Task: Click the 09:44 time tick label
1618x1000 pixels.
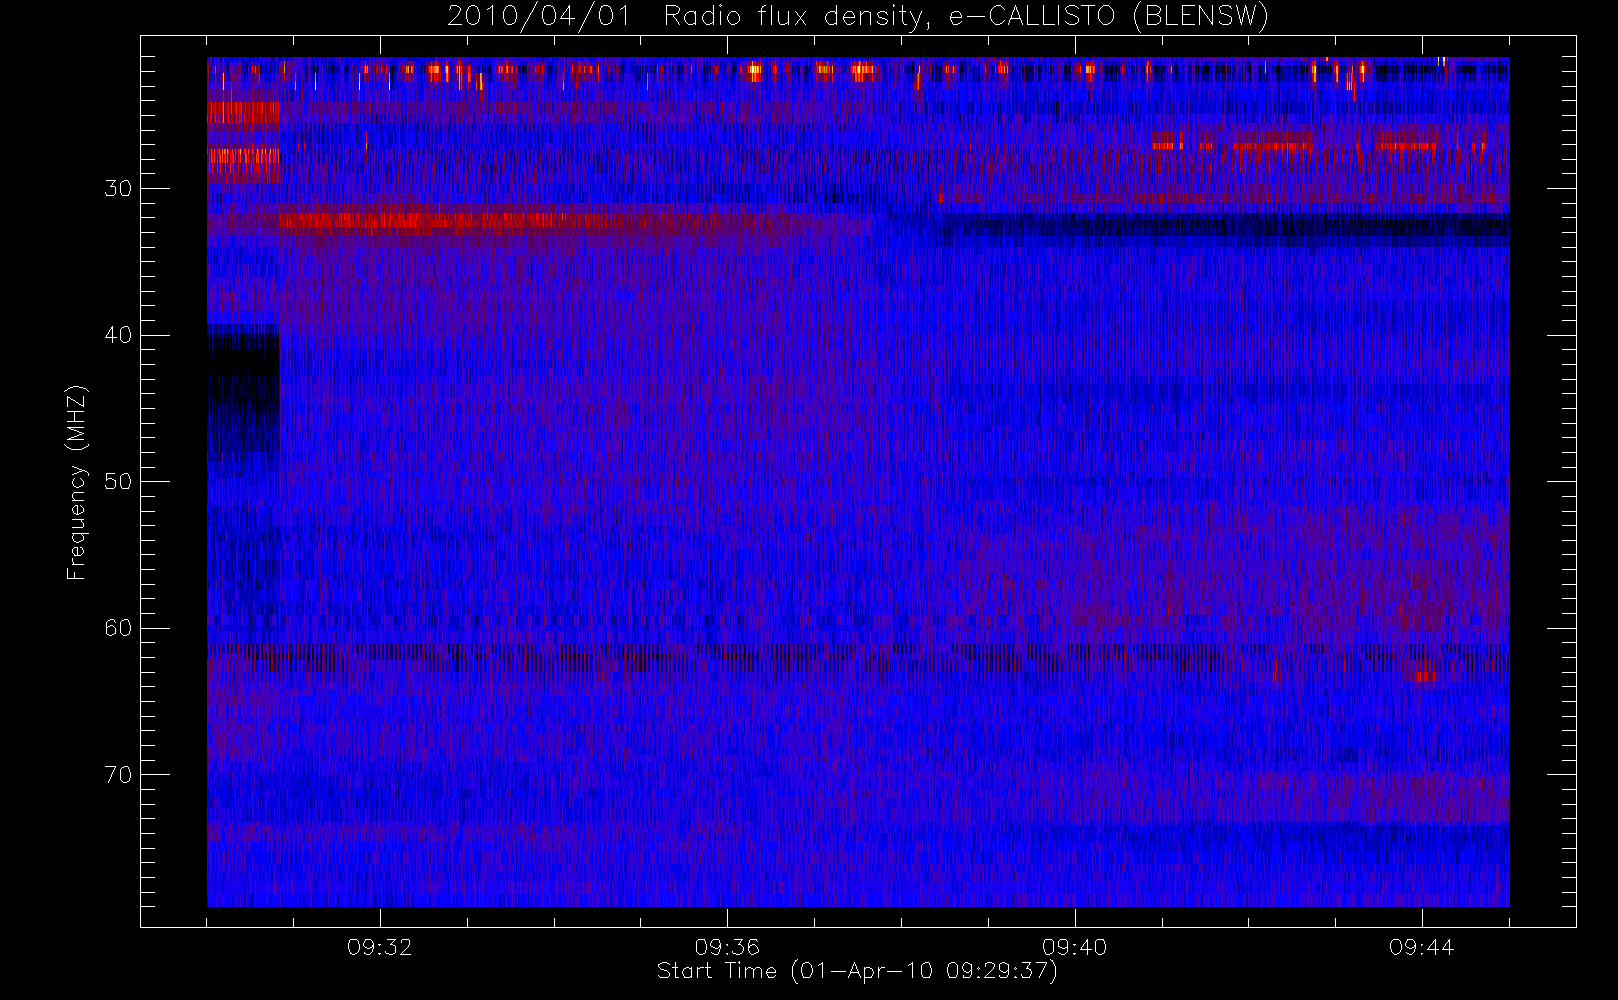Action: point(1421,947)
